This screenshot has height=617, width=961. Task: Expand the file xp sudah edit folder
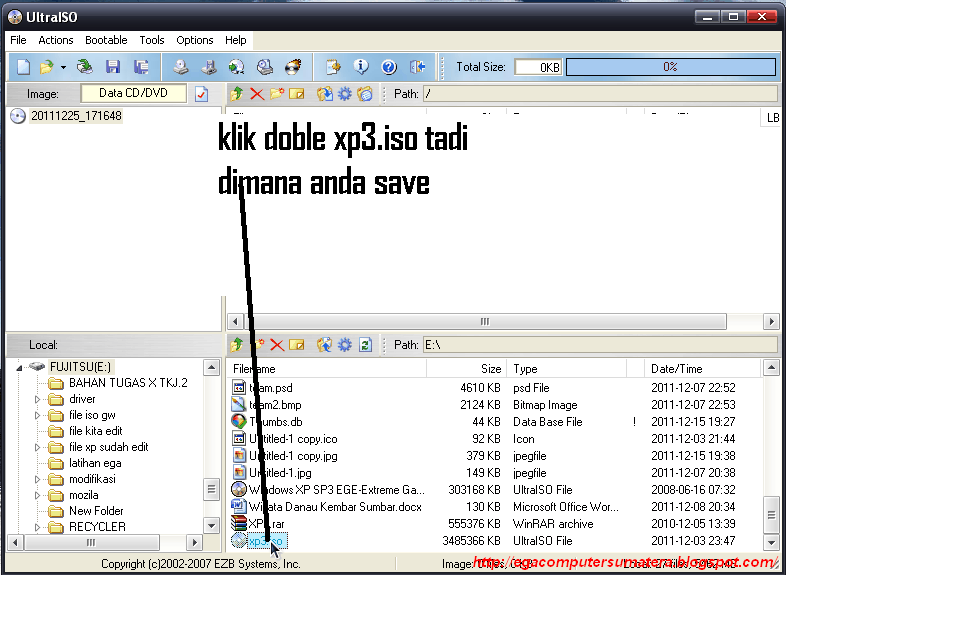pos(37,447)
